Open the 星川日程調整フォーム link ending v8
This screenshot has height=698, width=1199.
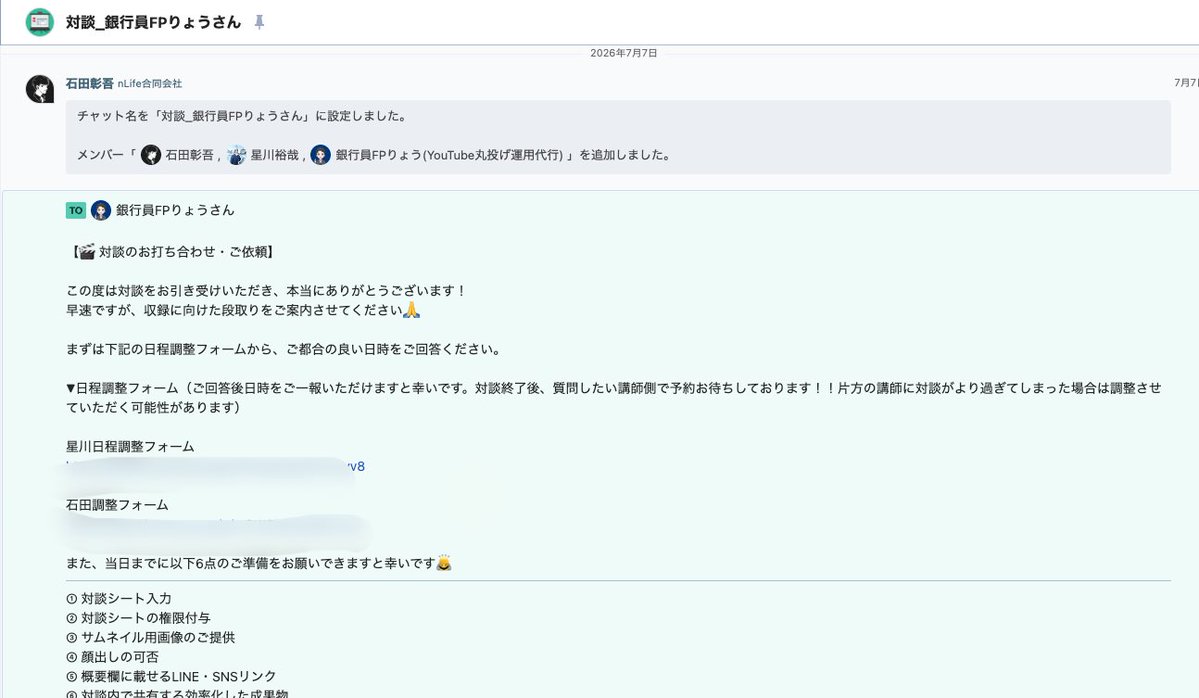(216, 466)
